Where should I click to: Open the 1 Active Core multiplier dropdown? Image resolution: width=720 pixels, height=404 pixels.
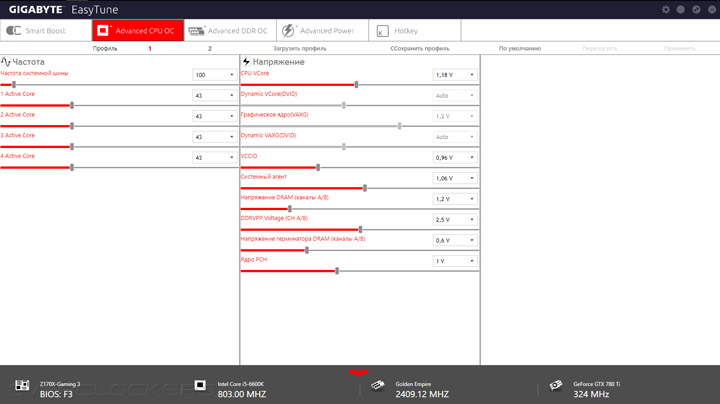214,95
